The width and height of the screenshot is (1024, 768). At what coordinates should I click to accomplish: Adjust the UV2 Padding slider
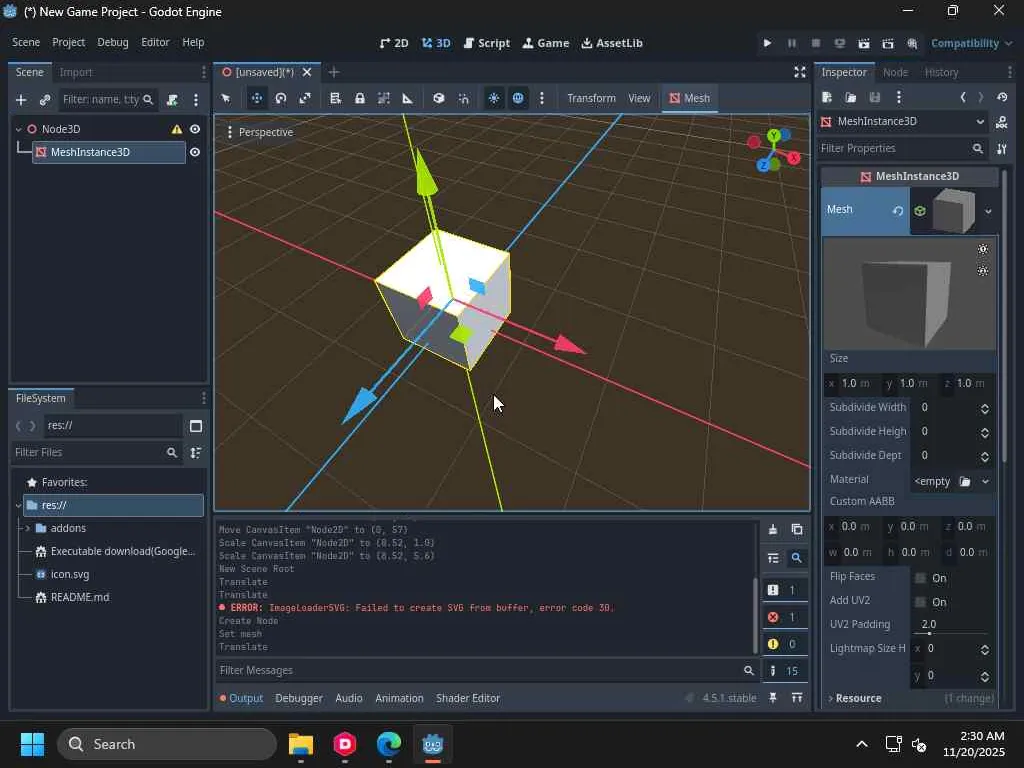(x=930, y=633)
